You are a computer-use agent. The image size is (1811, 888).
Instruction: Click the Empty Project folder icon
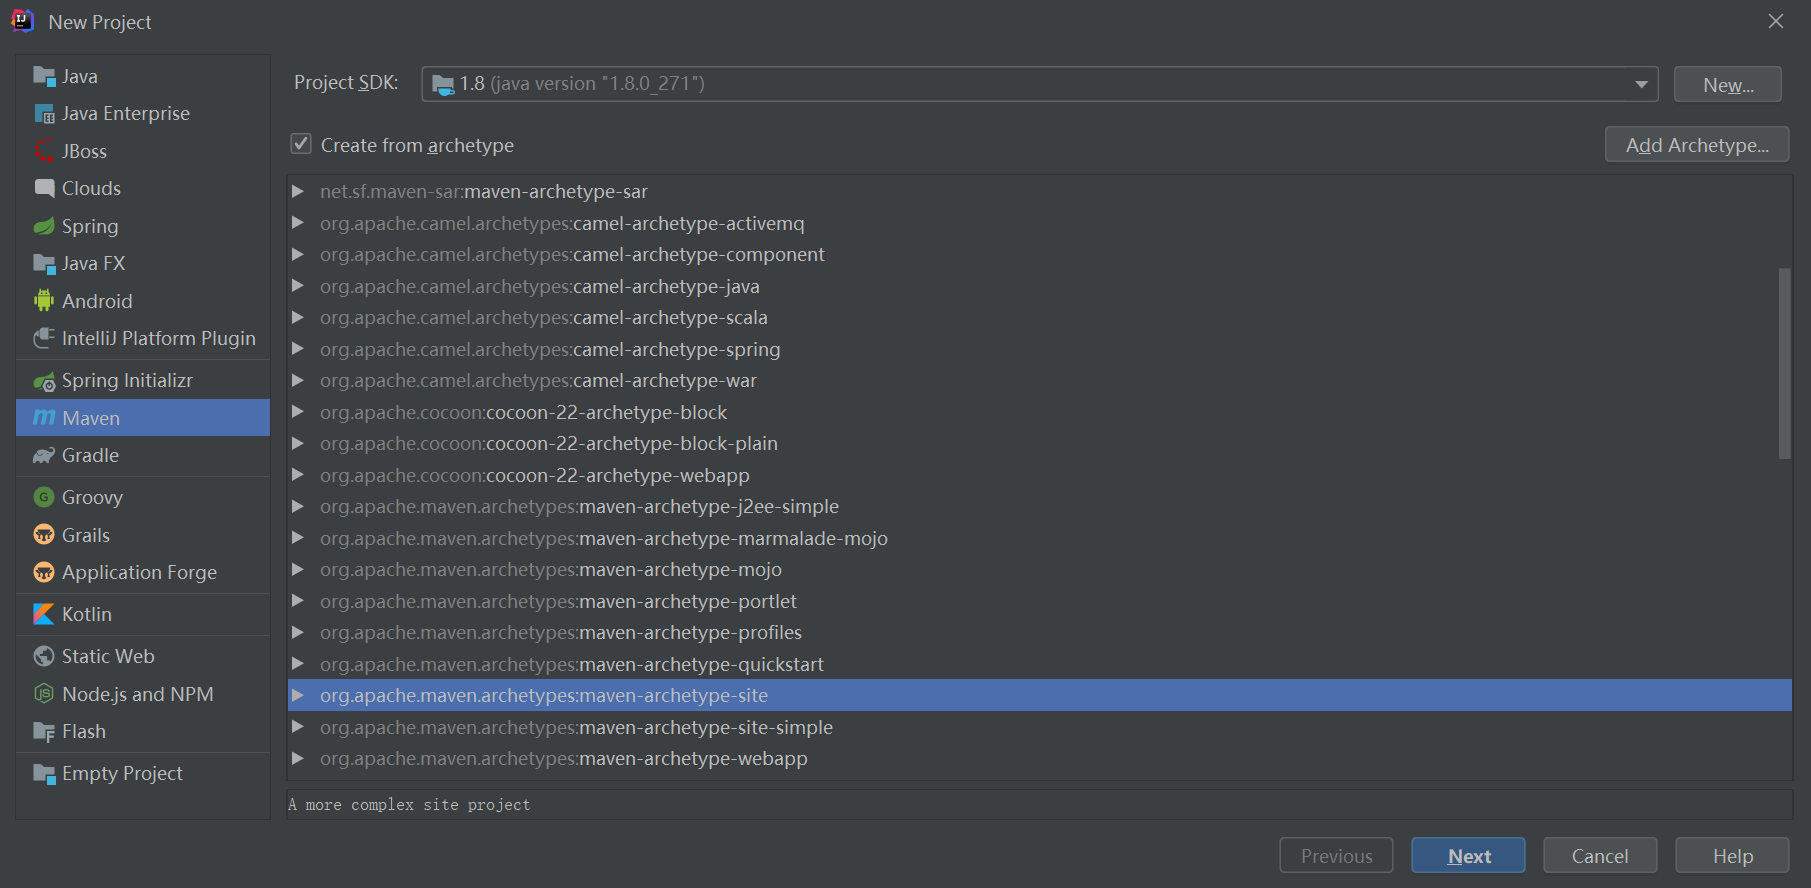point(44,774)
